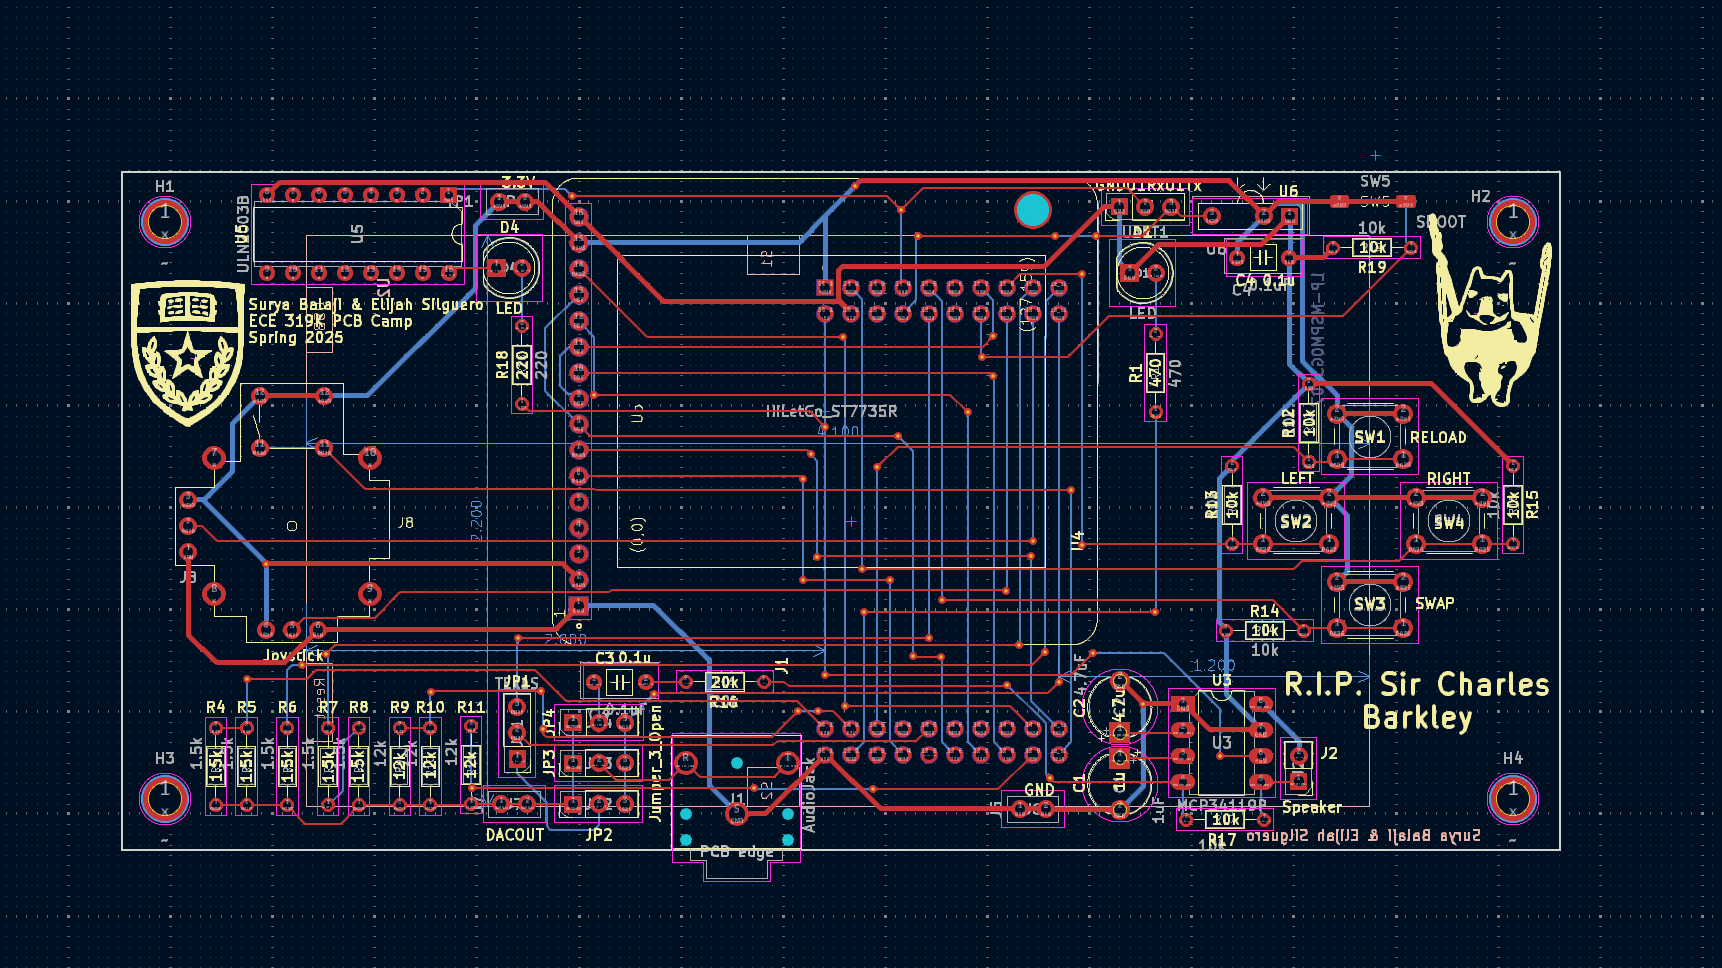This screenshot has height=968, width=1722.
Task: Click the J2 speaker connector footprint
Action: [1298, 768]
